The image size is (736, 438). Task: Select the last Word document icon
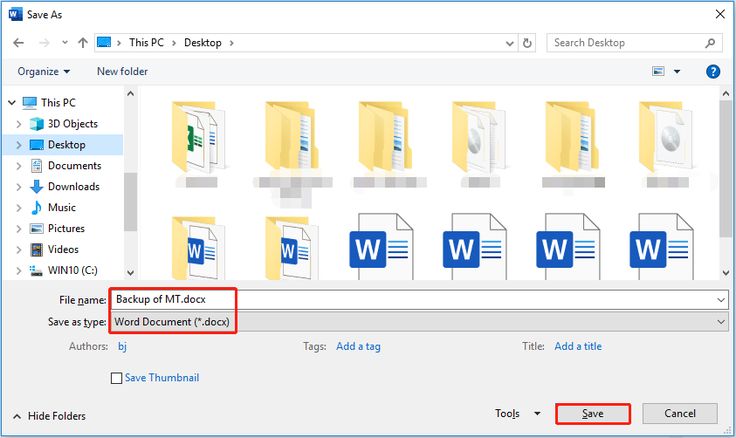(x=660, y=247)
